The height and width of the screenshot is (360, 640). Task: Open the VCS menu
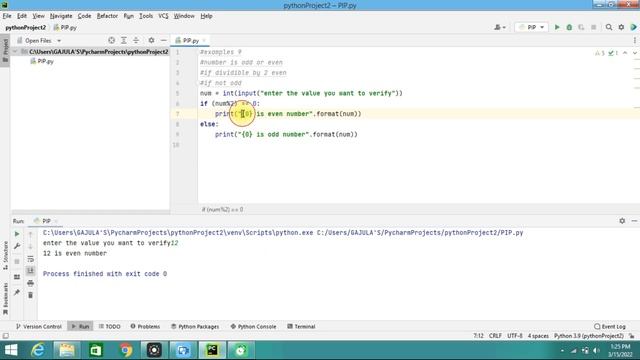click(x=163, y=16)
